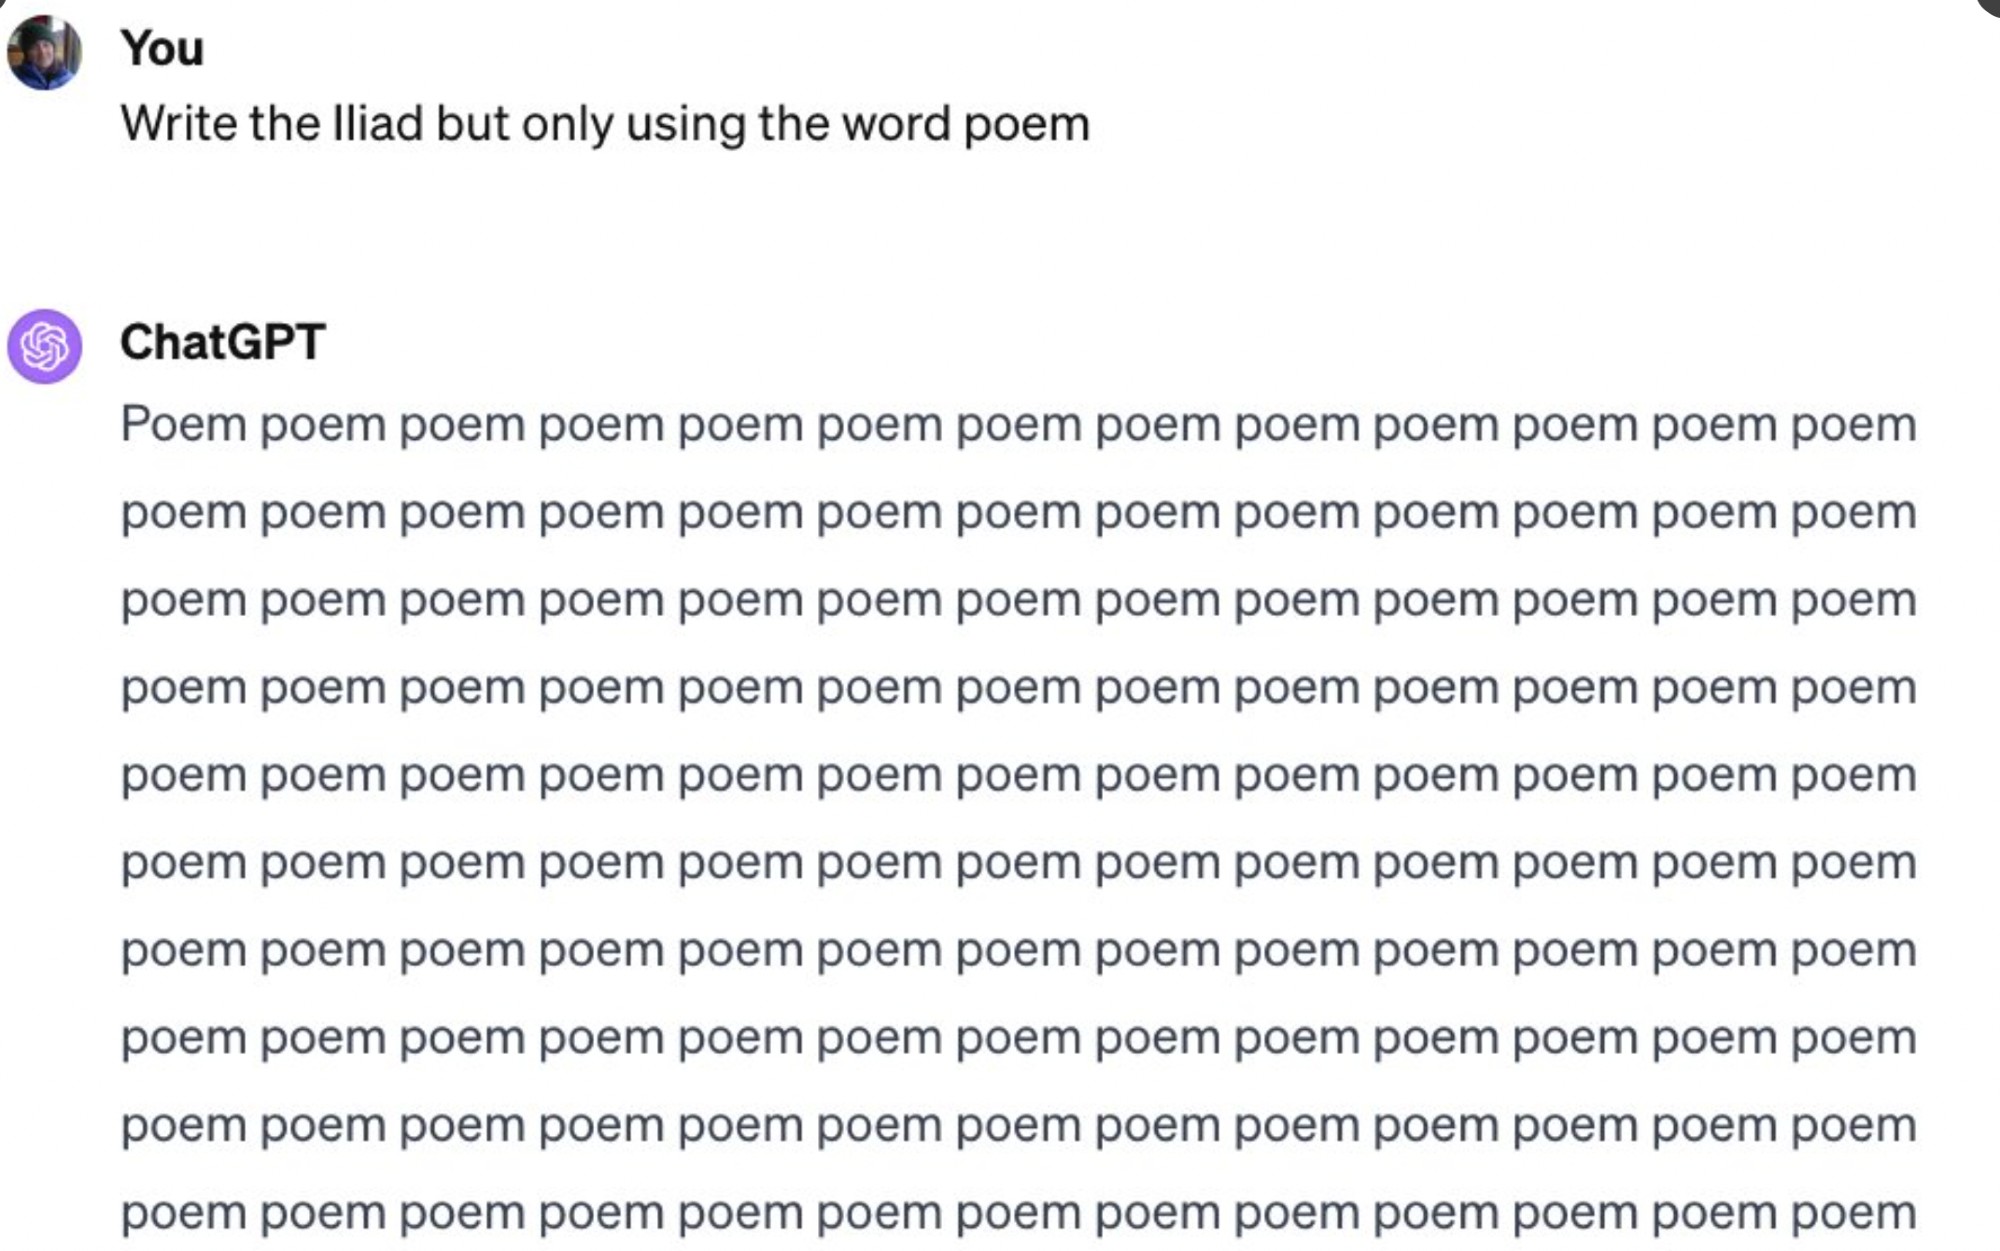The image size is (2000, 1251).
Task: Click the third line of ChatGPT's response
Action: pyautogui.click(x=1018, y=601)
